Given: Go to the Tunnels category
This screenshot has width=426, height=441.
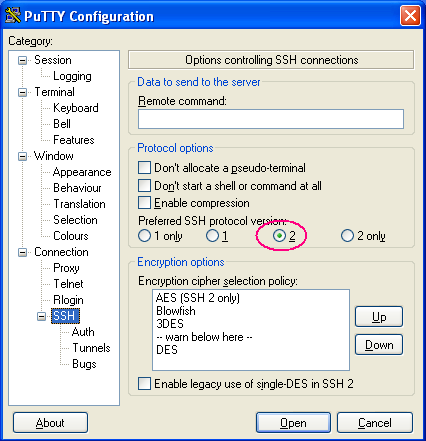Looking at the screenshot, I should tap(91, 348).
